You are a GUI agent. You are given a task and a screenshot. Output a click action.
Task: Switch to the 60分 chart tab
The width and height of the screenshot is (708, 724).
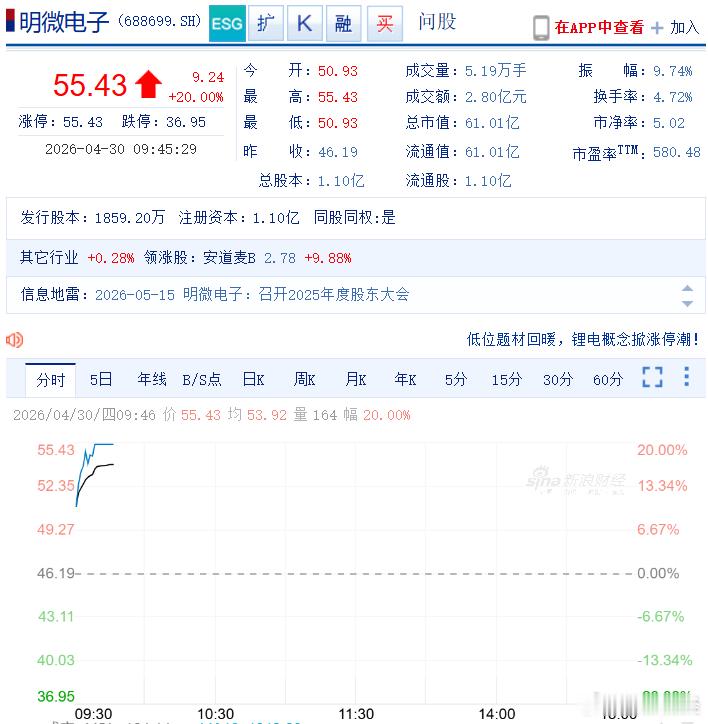tap(608, 380)
